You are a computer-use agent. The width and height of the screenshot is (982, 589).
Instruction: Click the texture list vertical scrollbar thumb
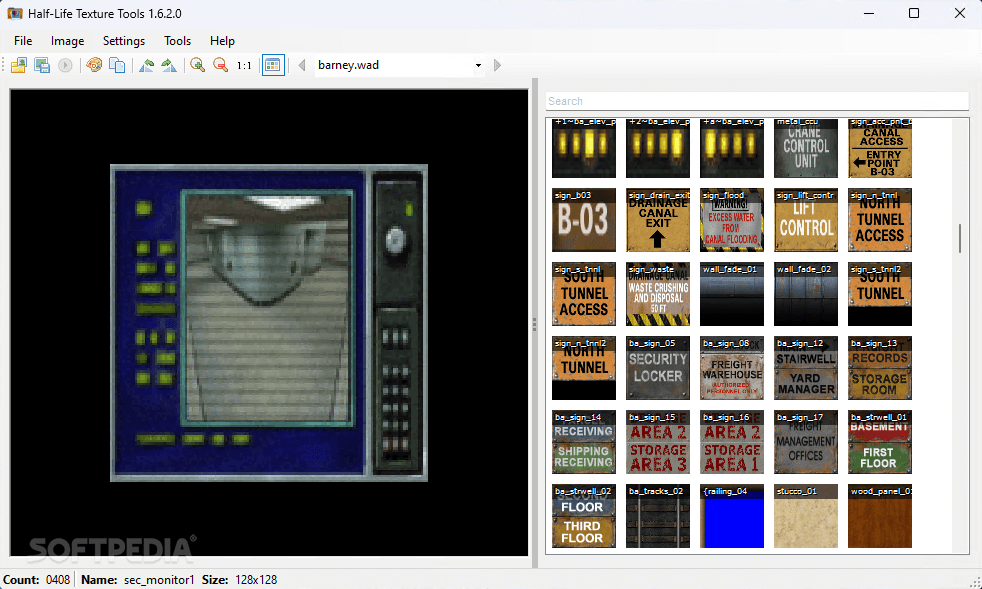point(959,239)
